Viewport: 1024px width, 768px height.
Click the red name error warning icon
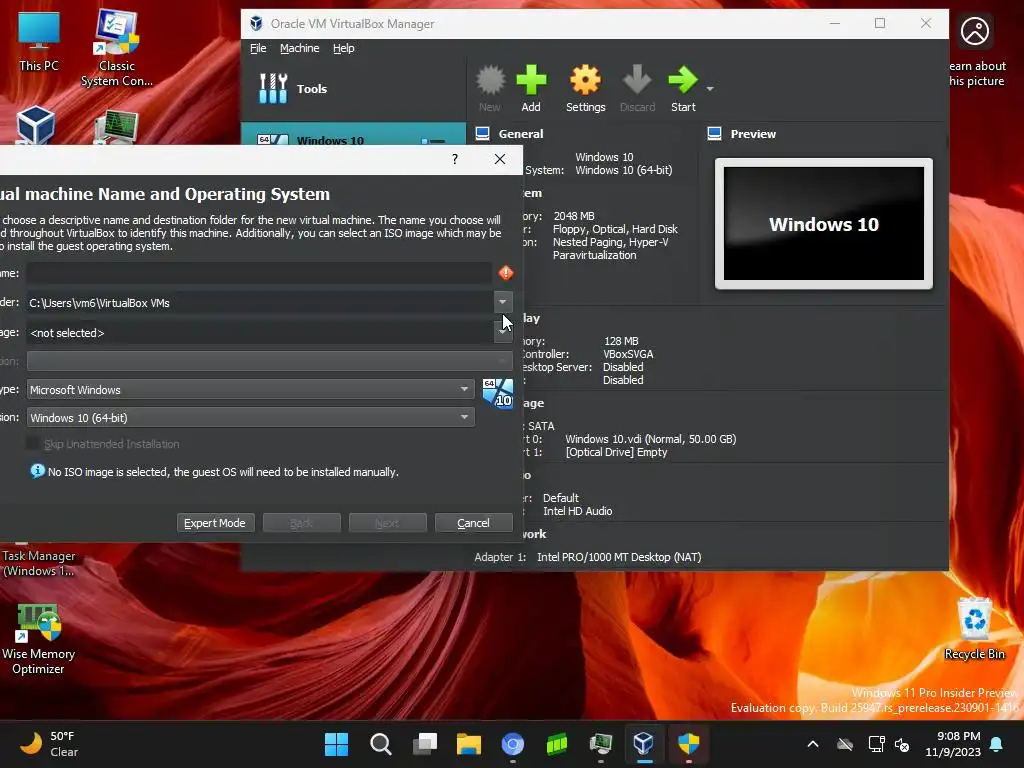[x=506, y=273]
